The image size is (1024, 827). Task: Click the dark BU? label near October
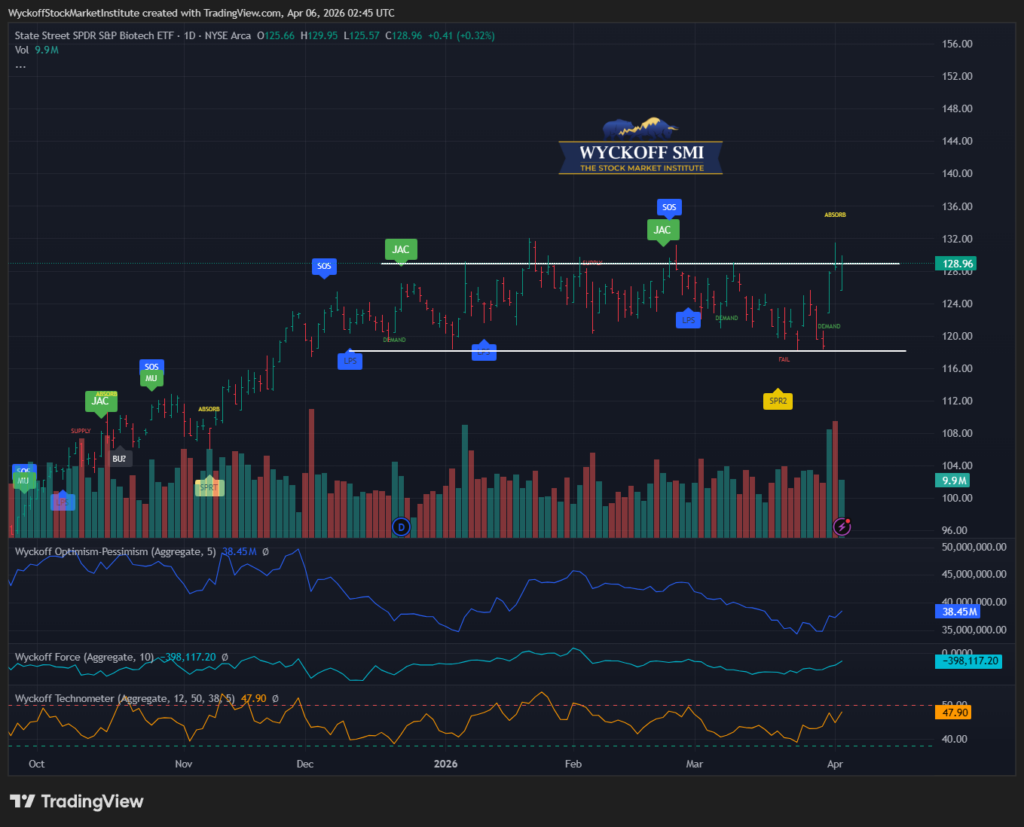coord(120,458)
